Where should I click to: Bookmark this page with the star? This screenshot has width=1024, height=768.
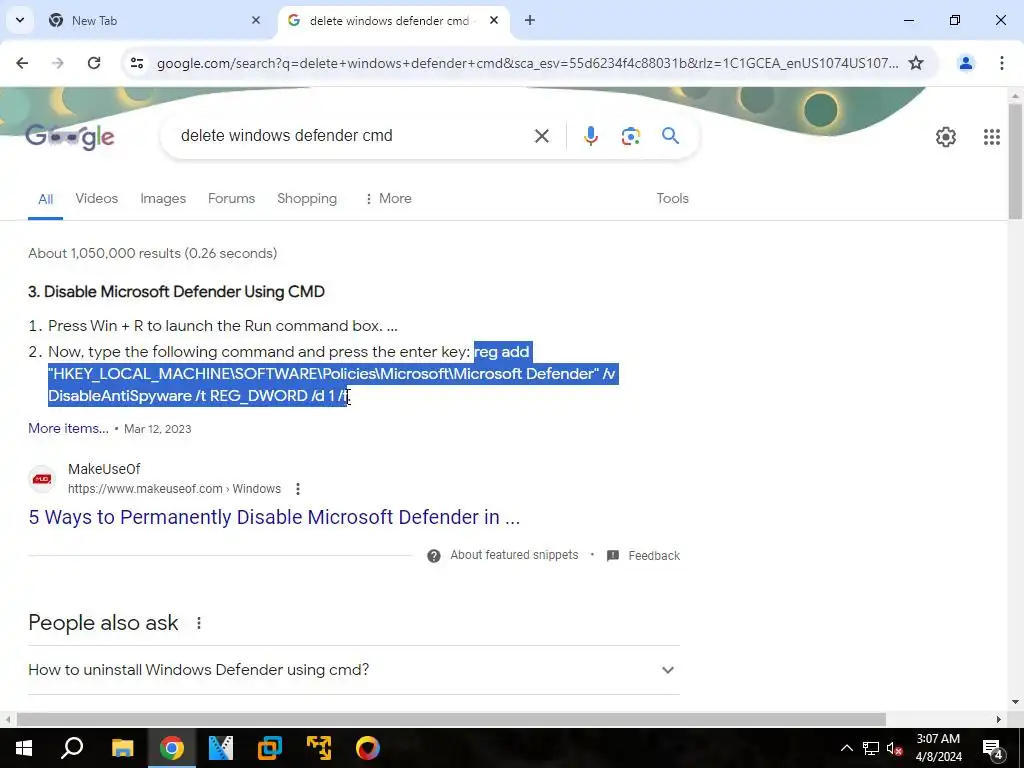916,63
